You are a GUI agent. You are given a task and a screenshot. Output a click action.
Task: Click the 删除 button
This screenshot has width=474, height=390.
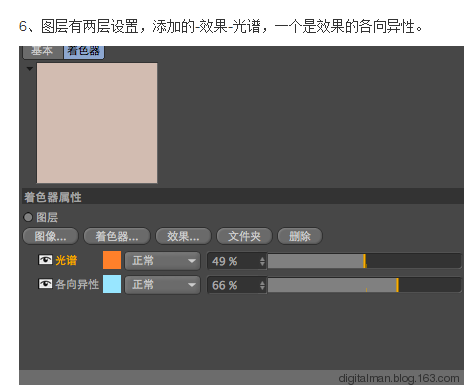coord(300,237)
